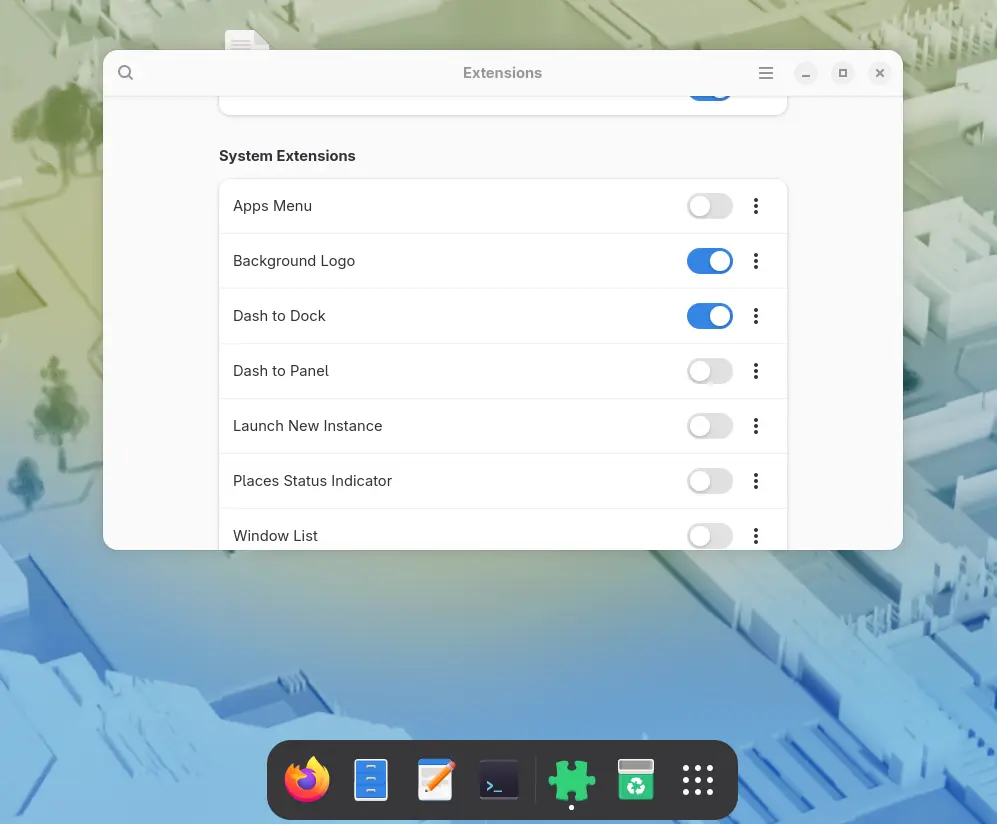997x824 pixels.
Task: Open the Files manager in dock
Action: 371,779
